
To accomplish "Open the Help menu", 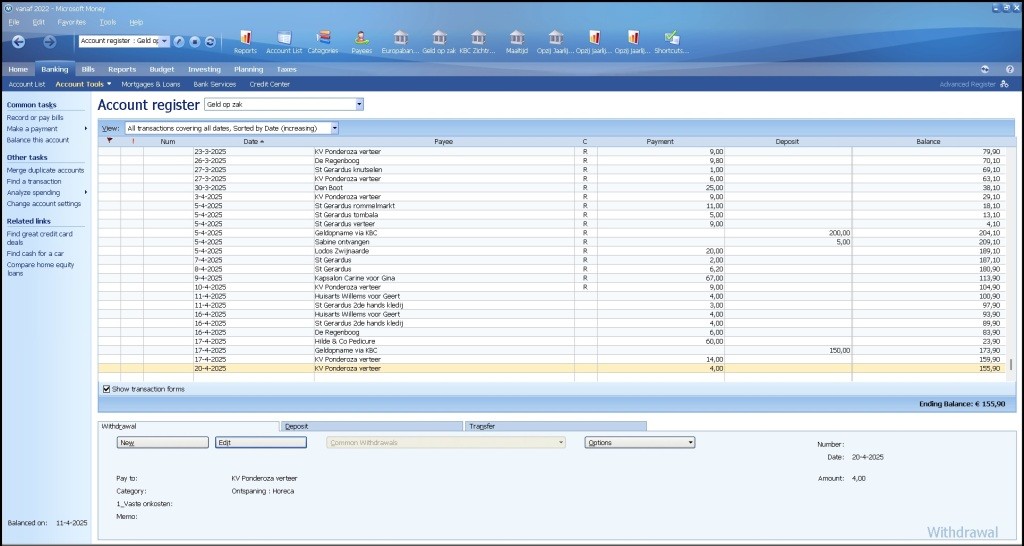I will coord(136,22).
